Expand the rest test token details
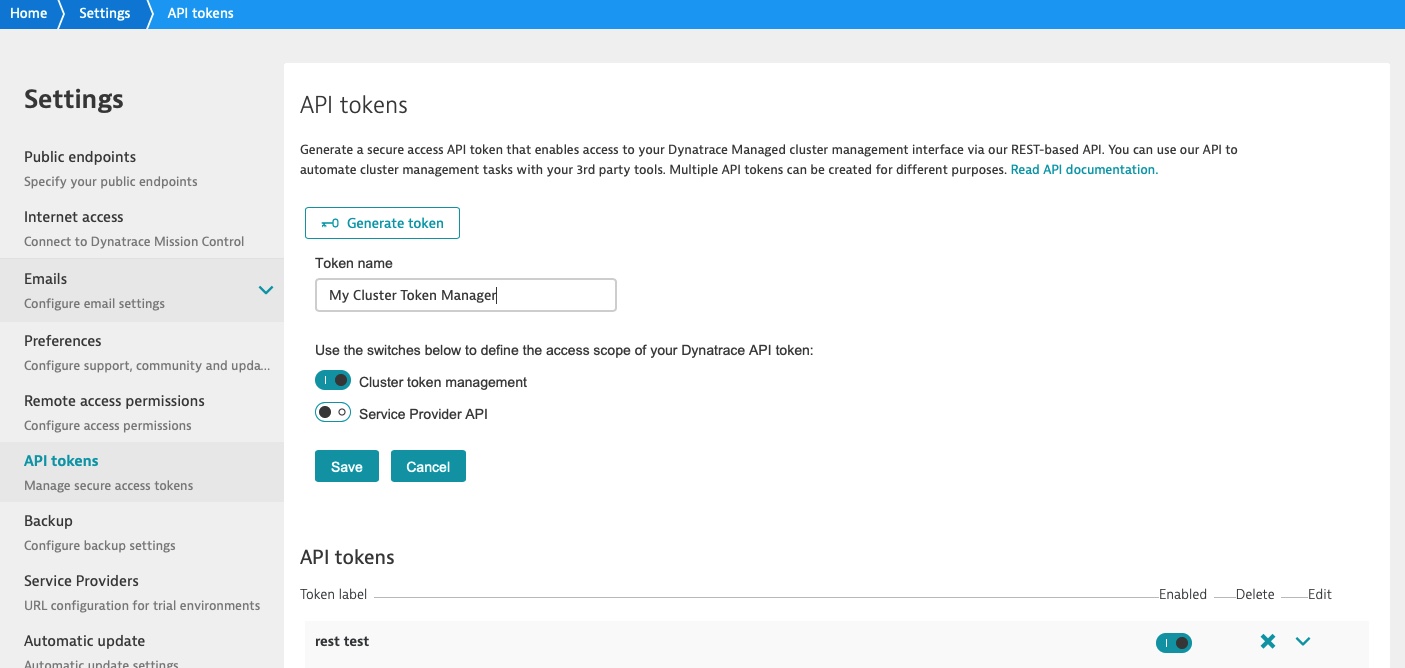 point(1303,642)
